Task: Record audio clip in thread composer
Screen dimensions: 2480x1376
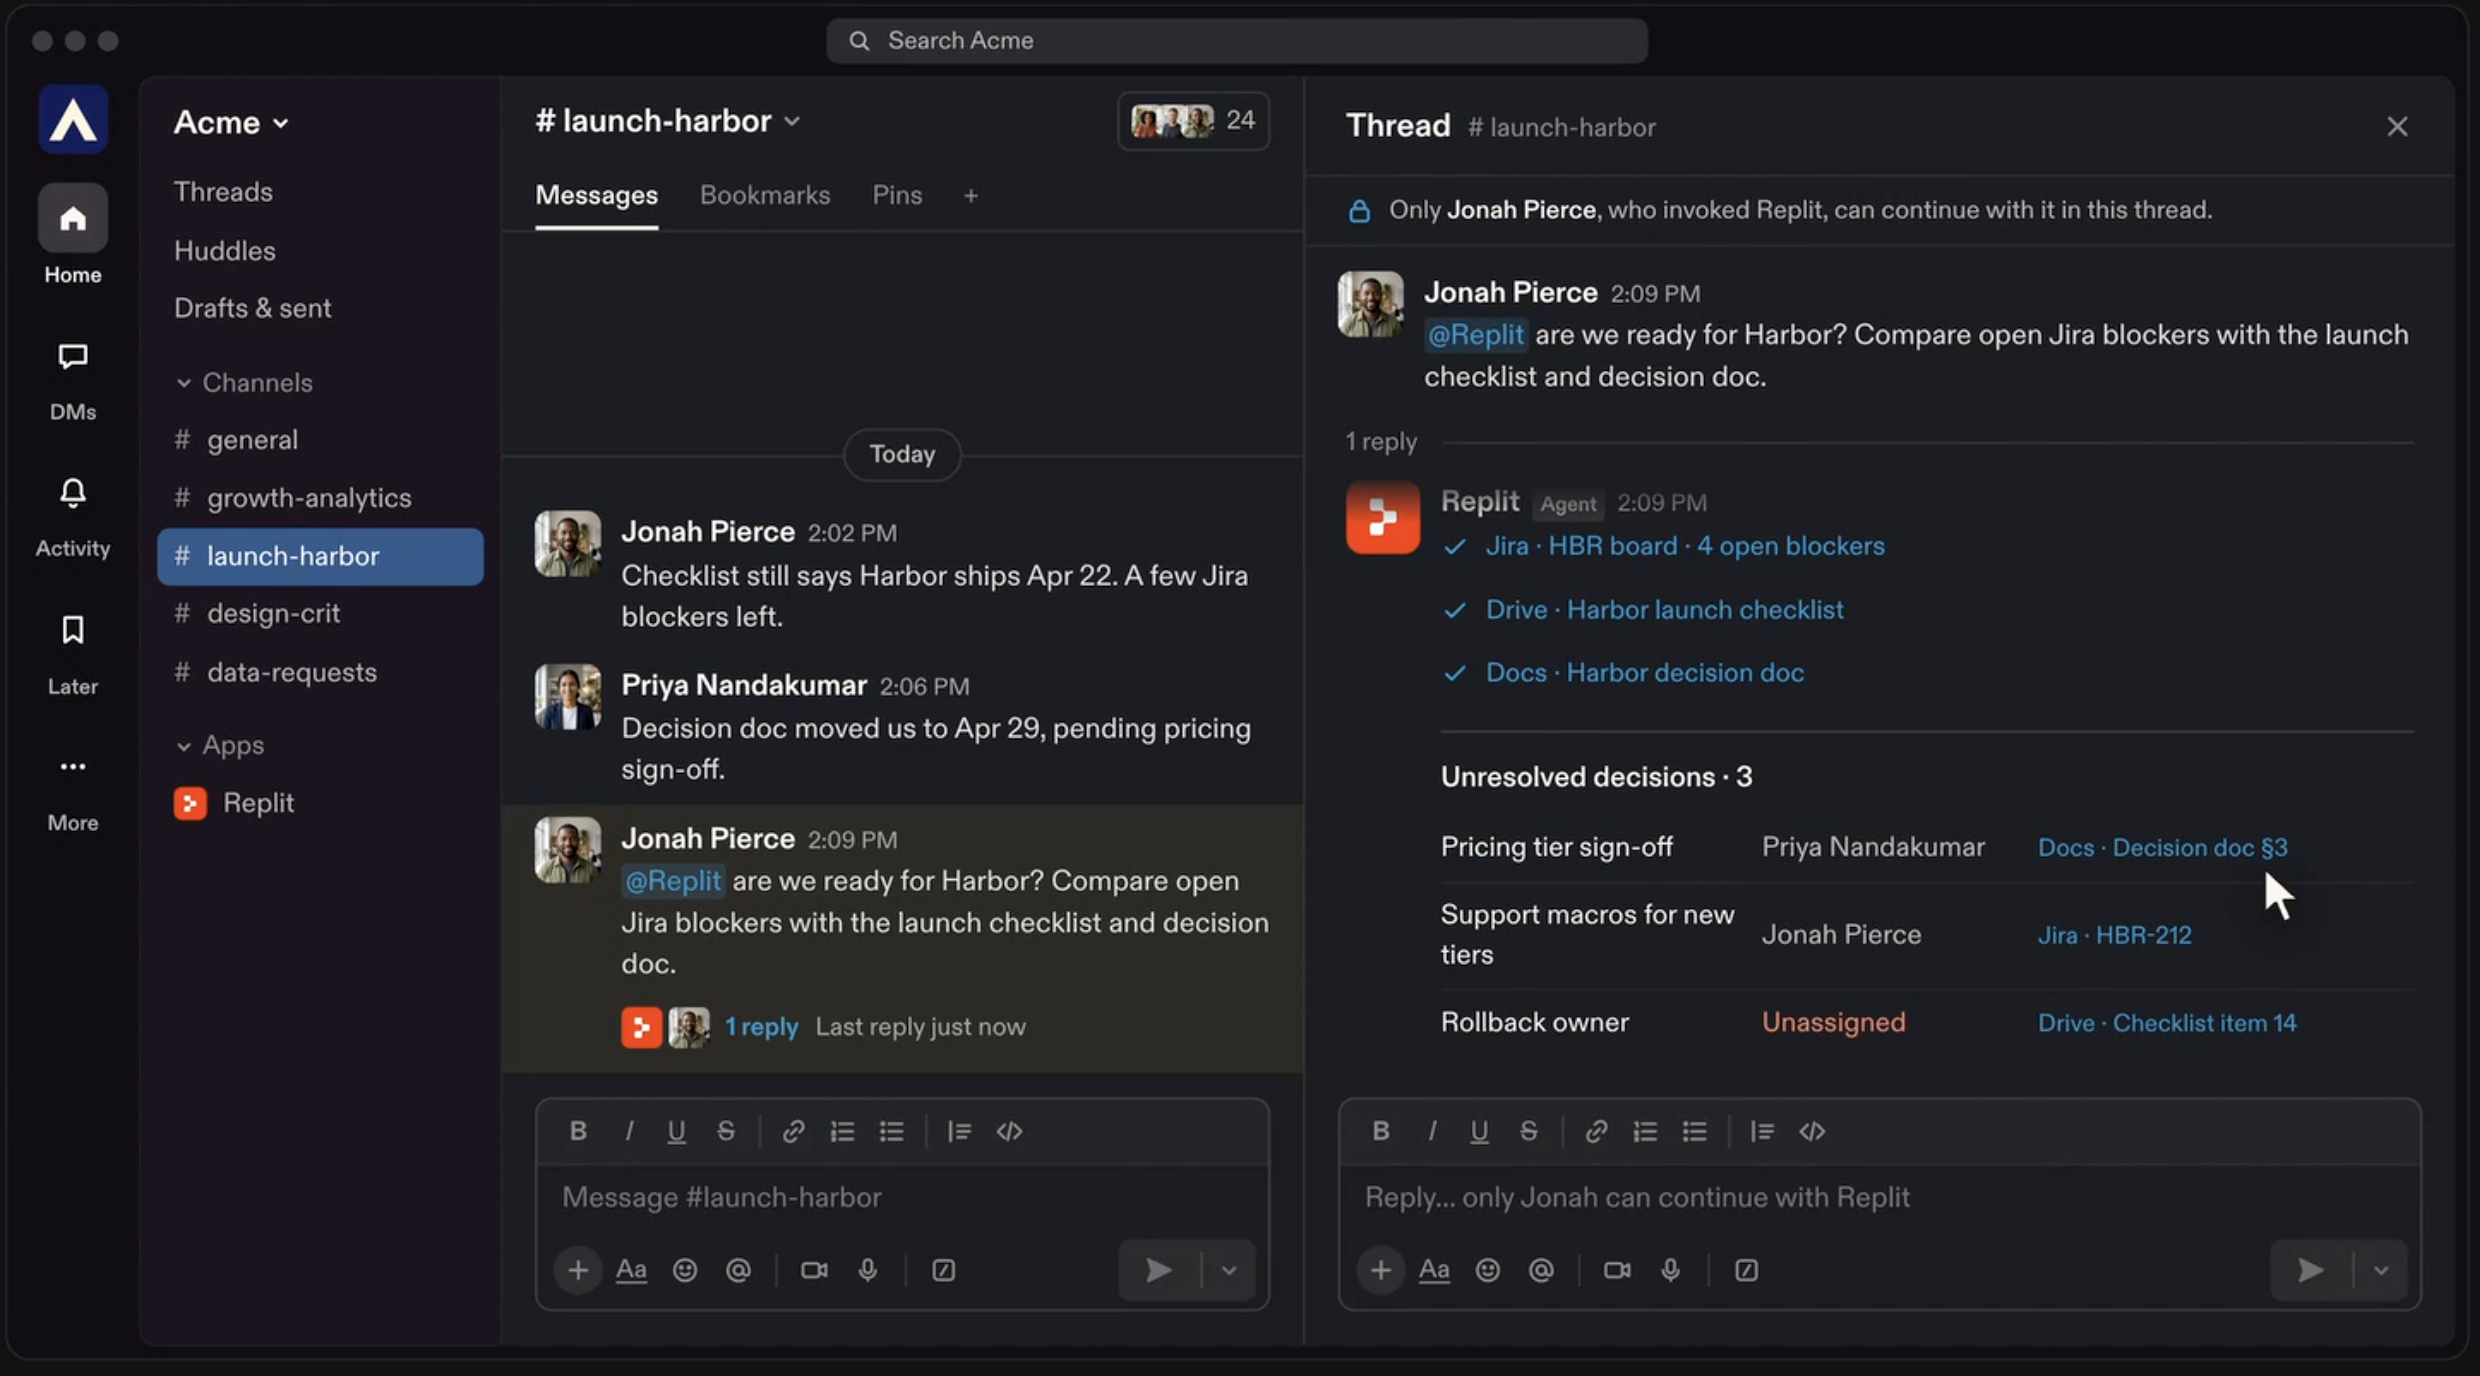Action: pos(1670,1270)
